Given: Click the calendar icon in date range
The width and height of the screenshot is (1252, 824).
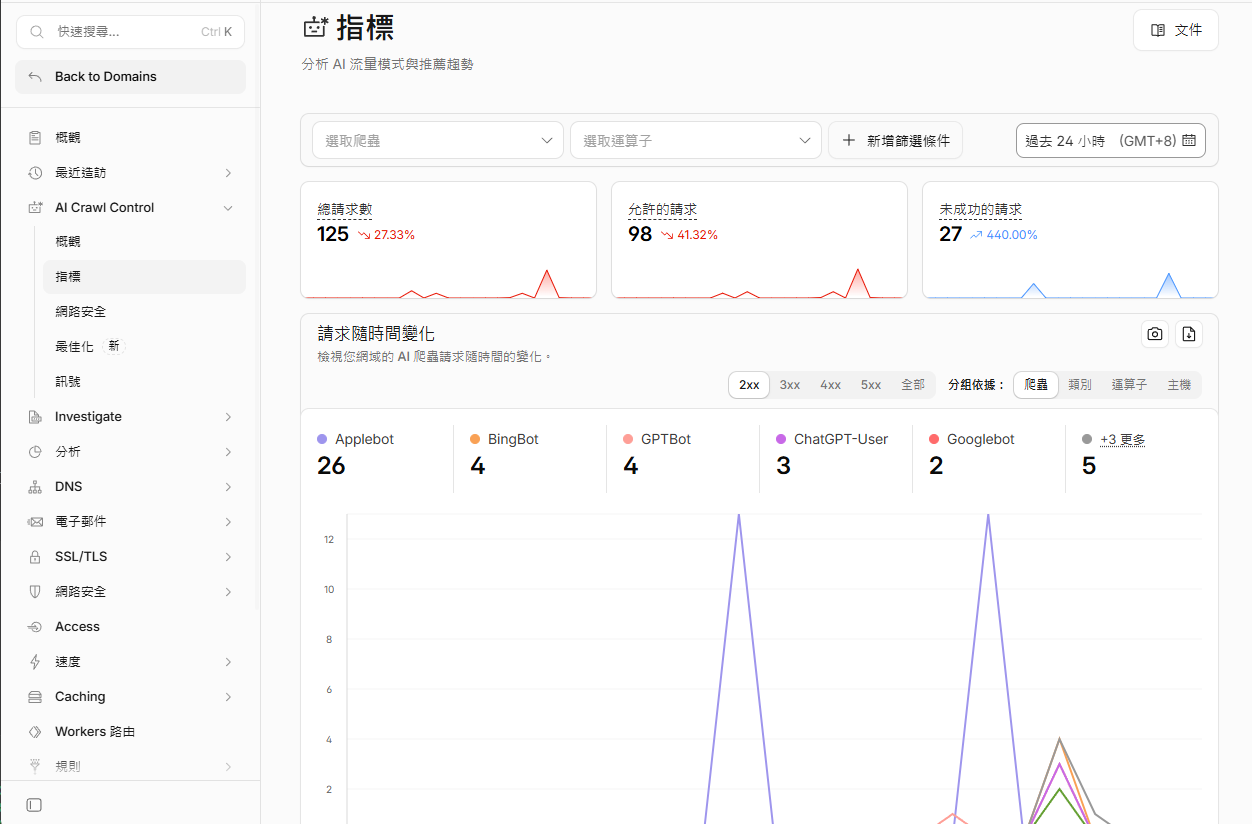Looking at the screenshot, I should [x=1189, y=141].
